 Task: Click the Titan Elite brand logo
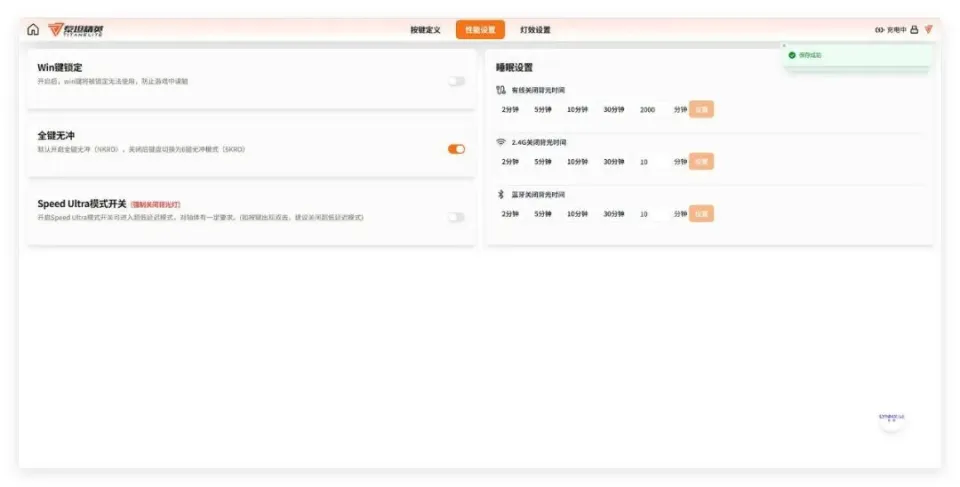(75, 29)
